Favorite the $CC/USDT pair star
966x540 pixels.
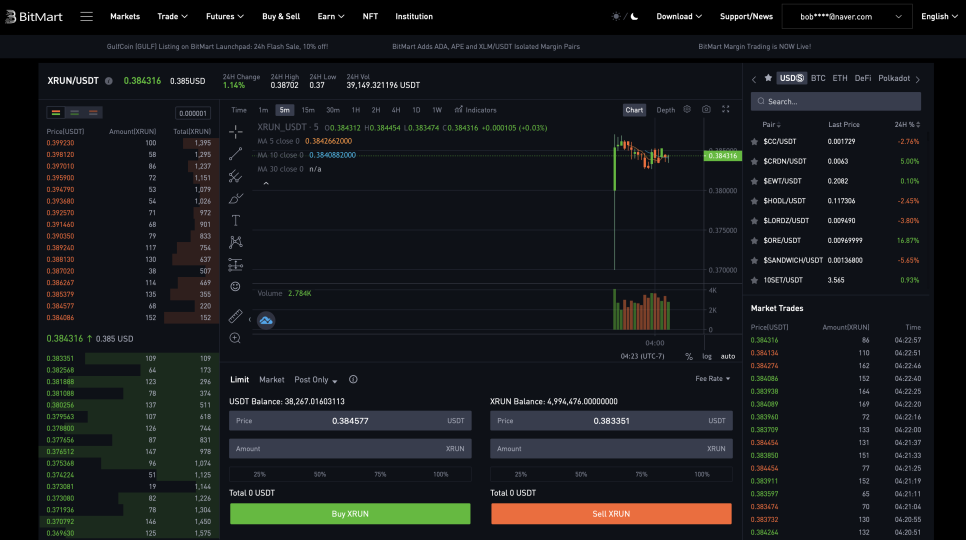point(755,142)
